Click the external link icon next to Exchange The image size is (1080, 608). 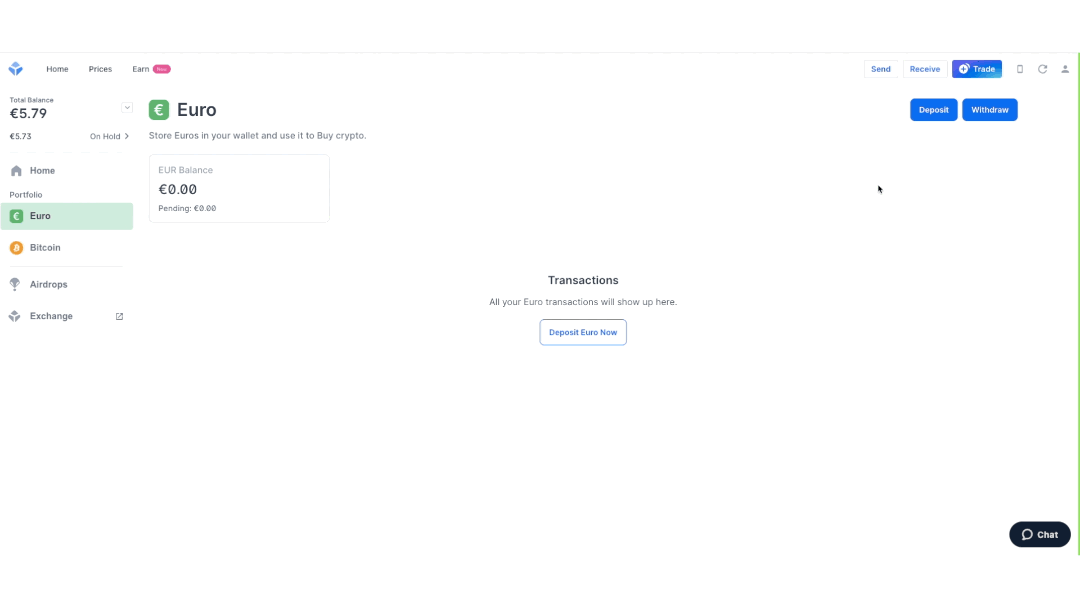118,316
